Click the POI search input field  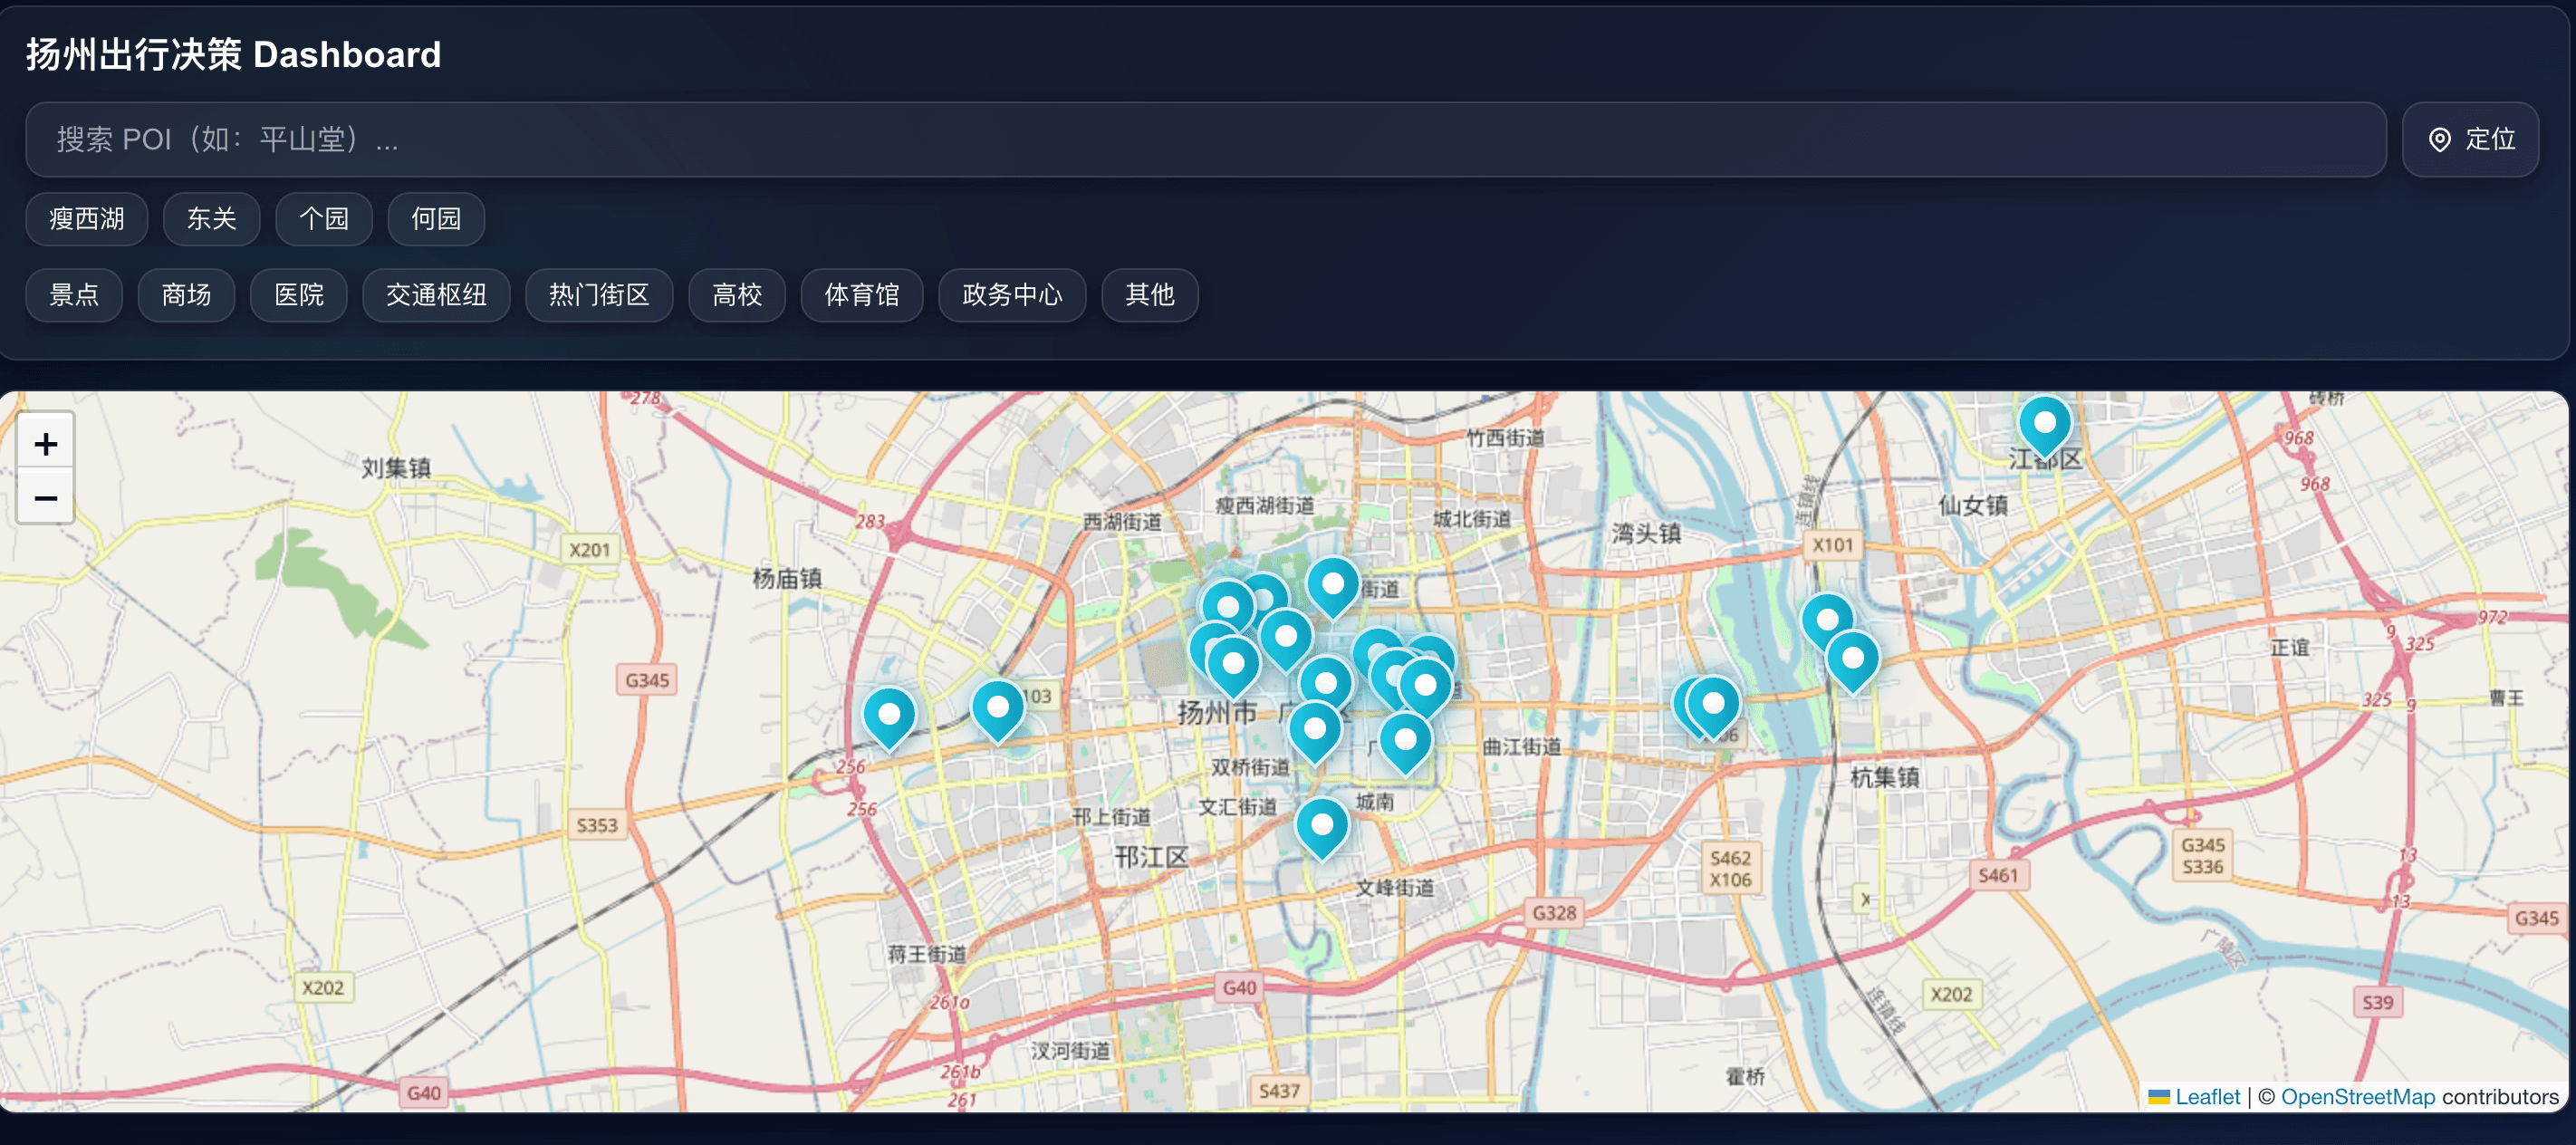click(x=1200, y=139)
